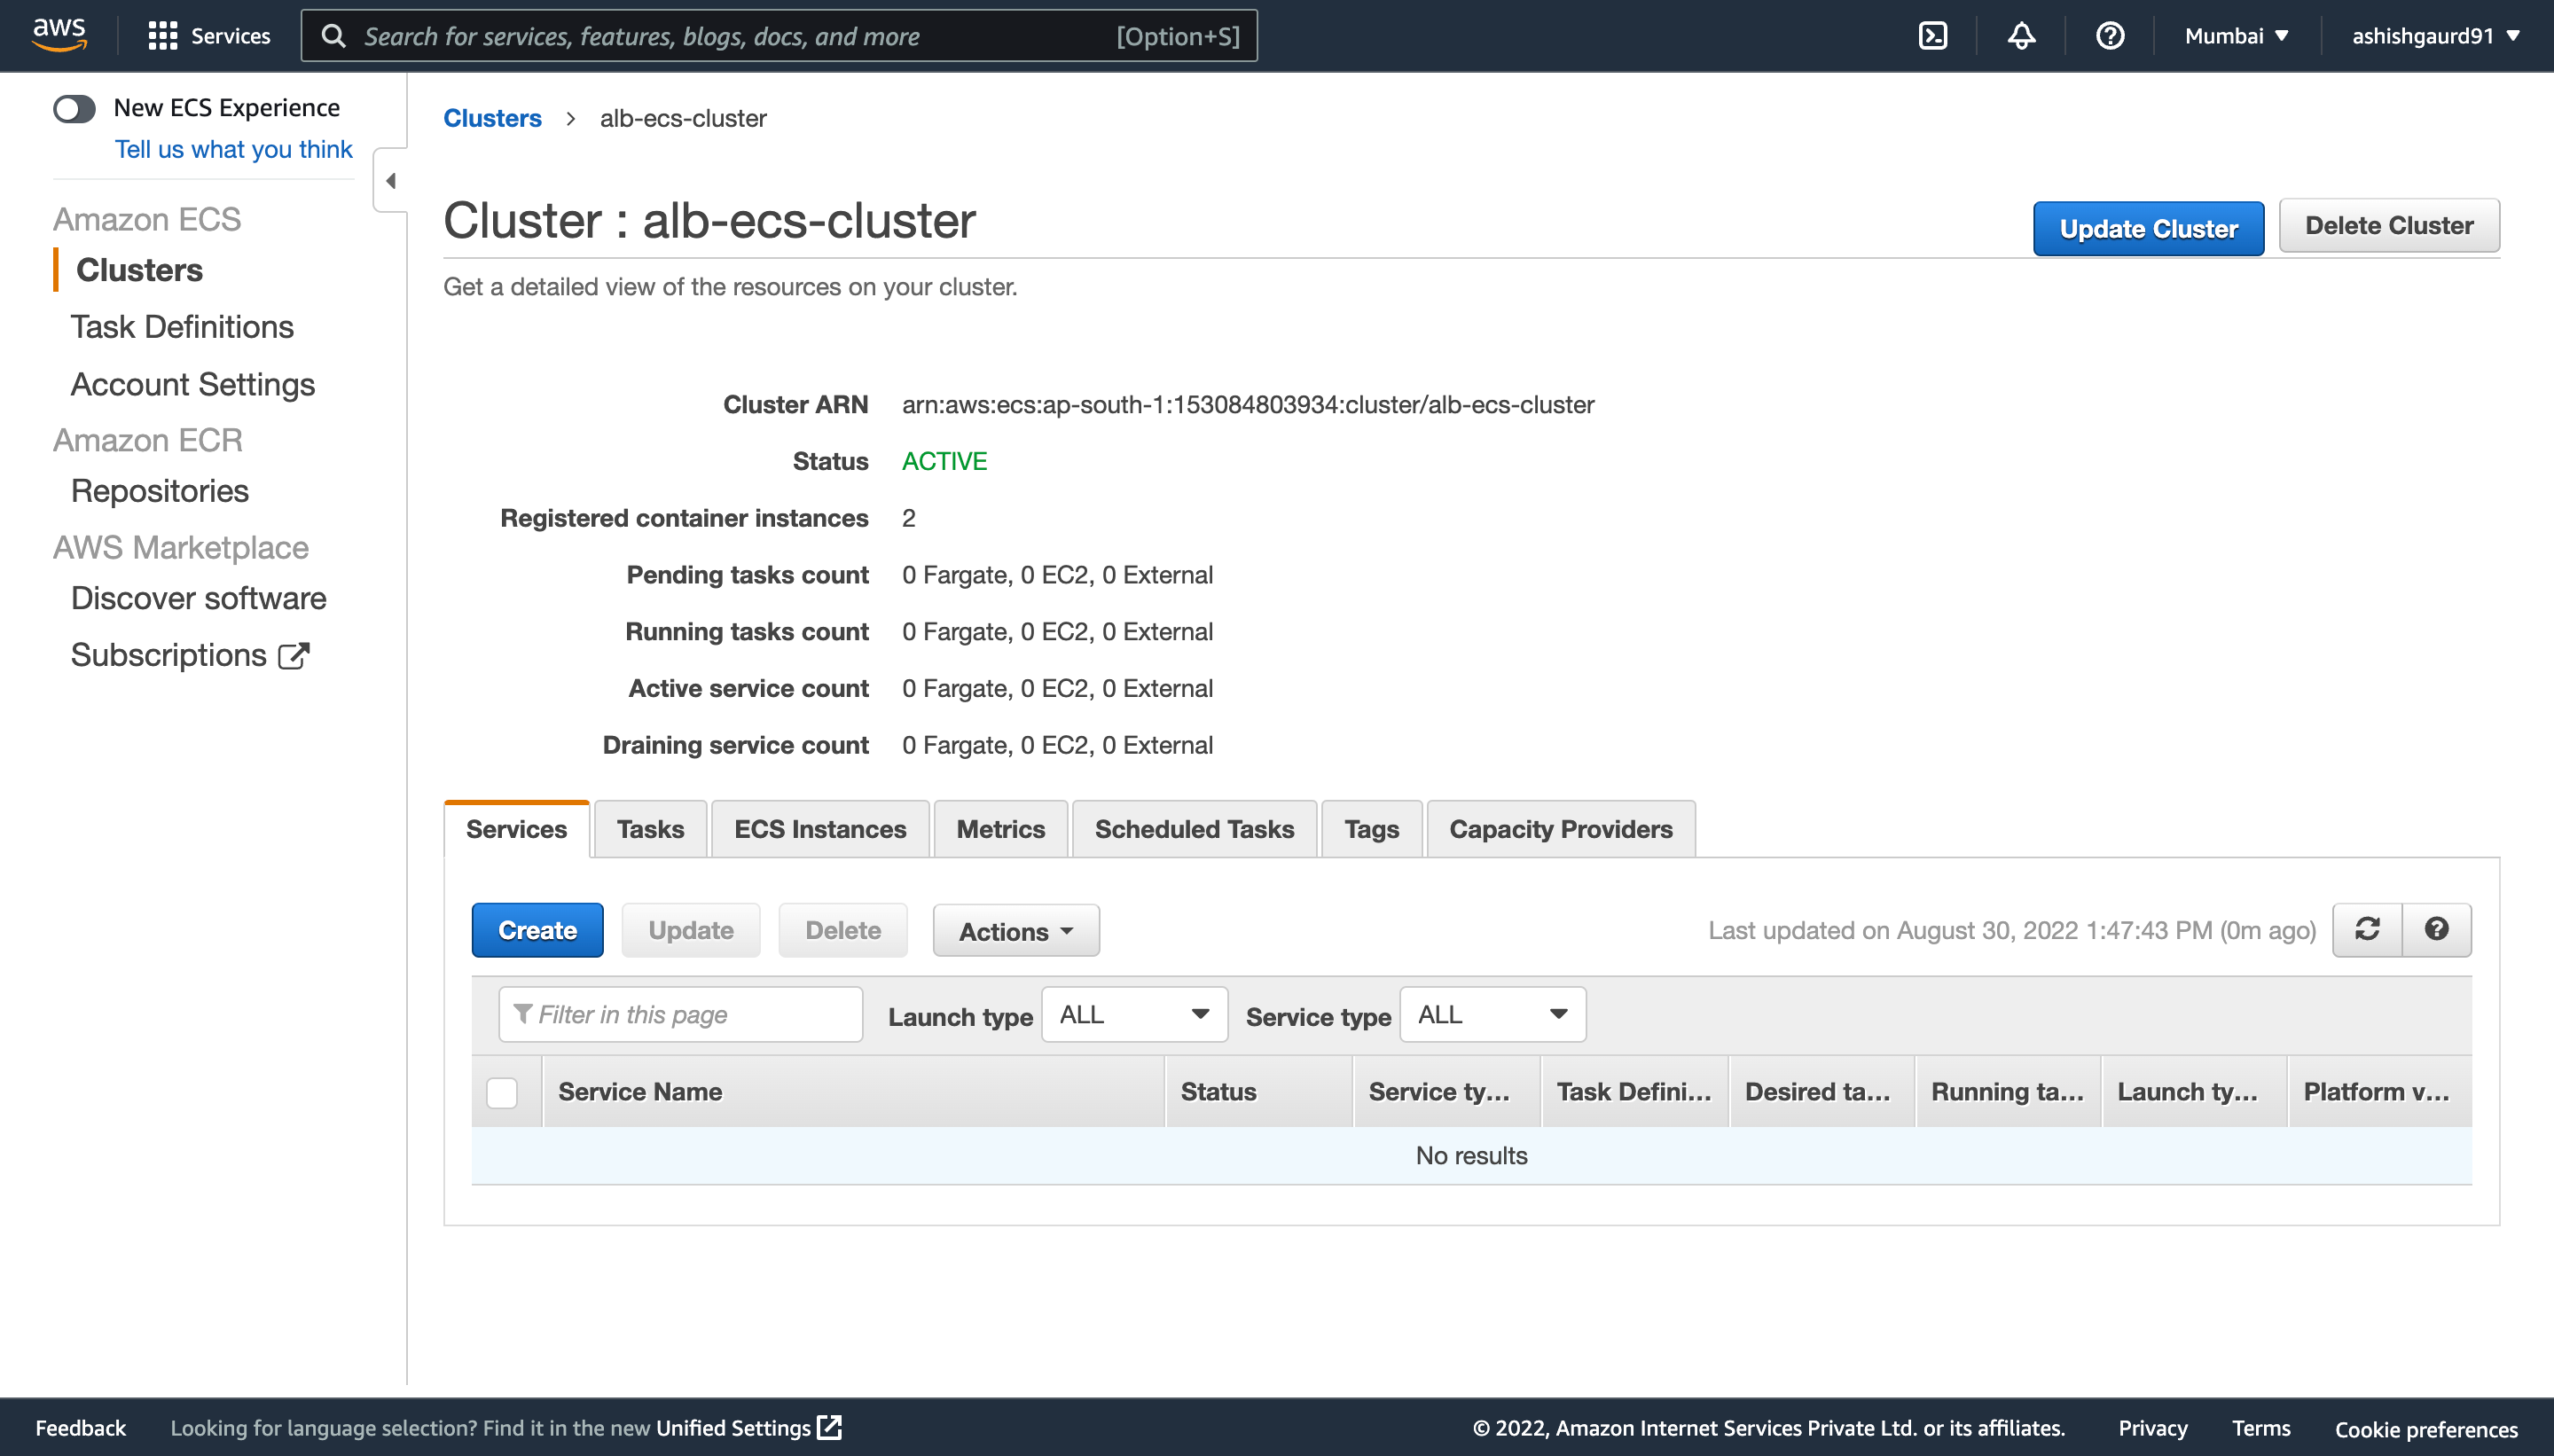Toggle Launch type filter to ALL
This screenshot has width=2554, height=1456.
(1132, 1014)
